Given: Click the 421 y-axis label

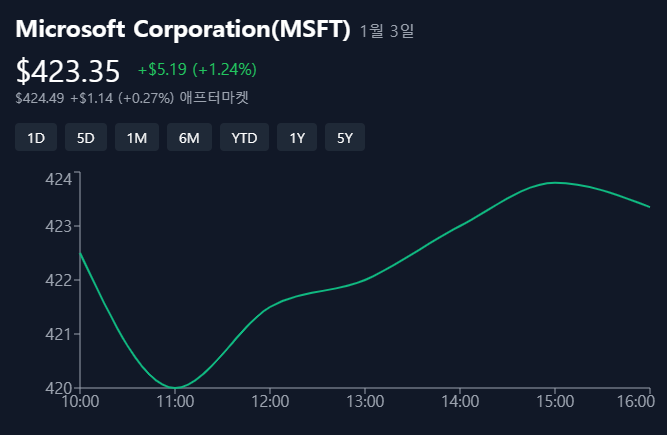Looking at the screenshot, I should click(58, 334).
